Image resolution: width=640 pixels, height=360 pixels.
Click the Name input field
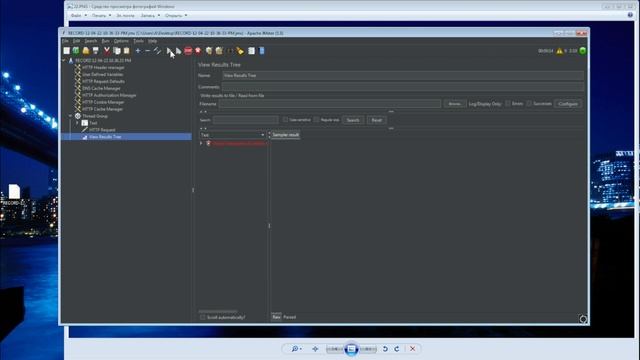403,76
